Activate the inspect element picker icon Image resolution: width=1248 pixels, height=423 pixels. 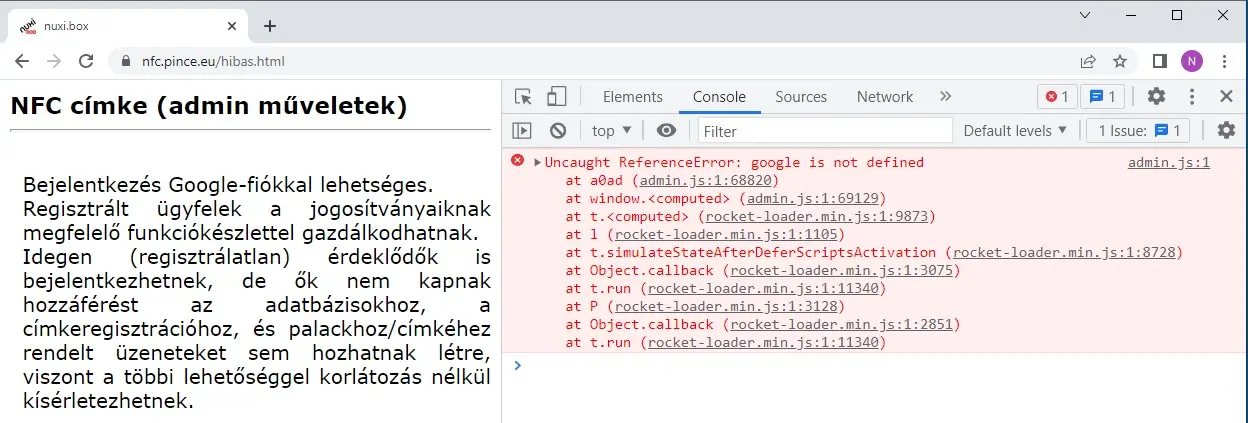[x=523, y=97]
